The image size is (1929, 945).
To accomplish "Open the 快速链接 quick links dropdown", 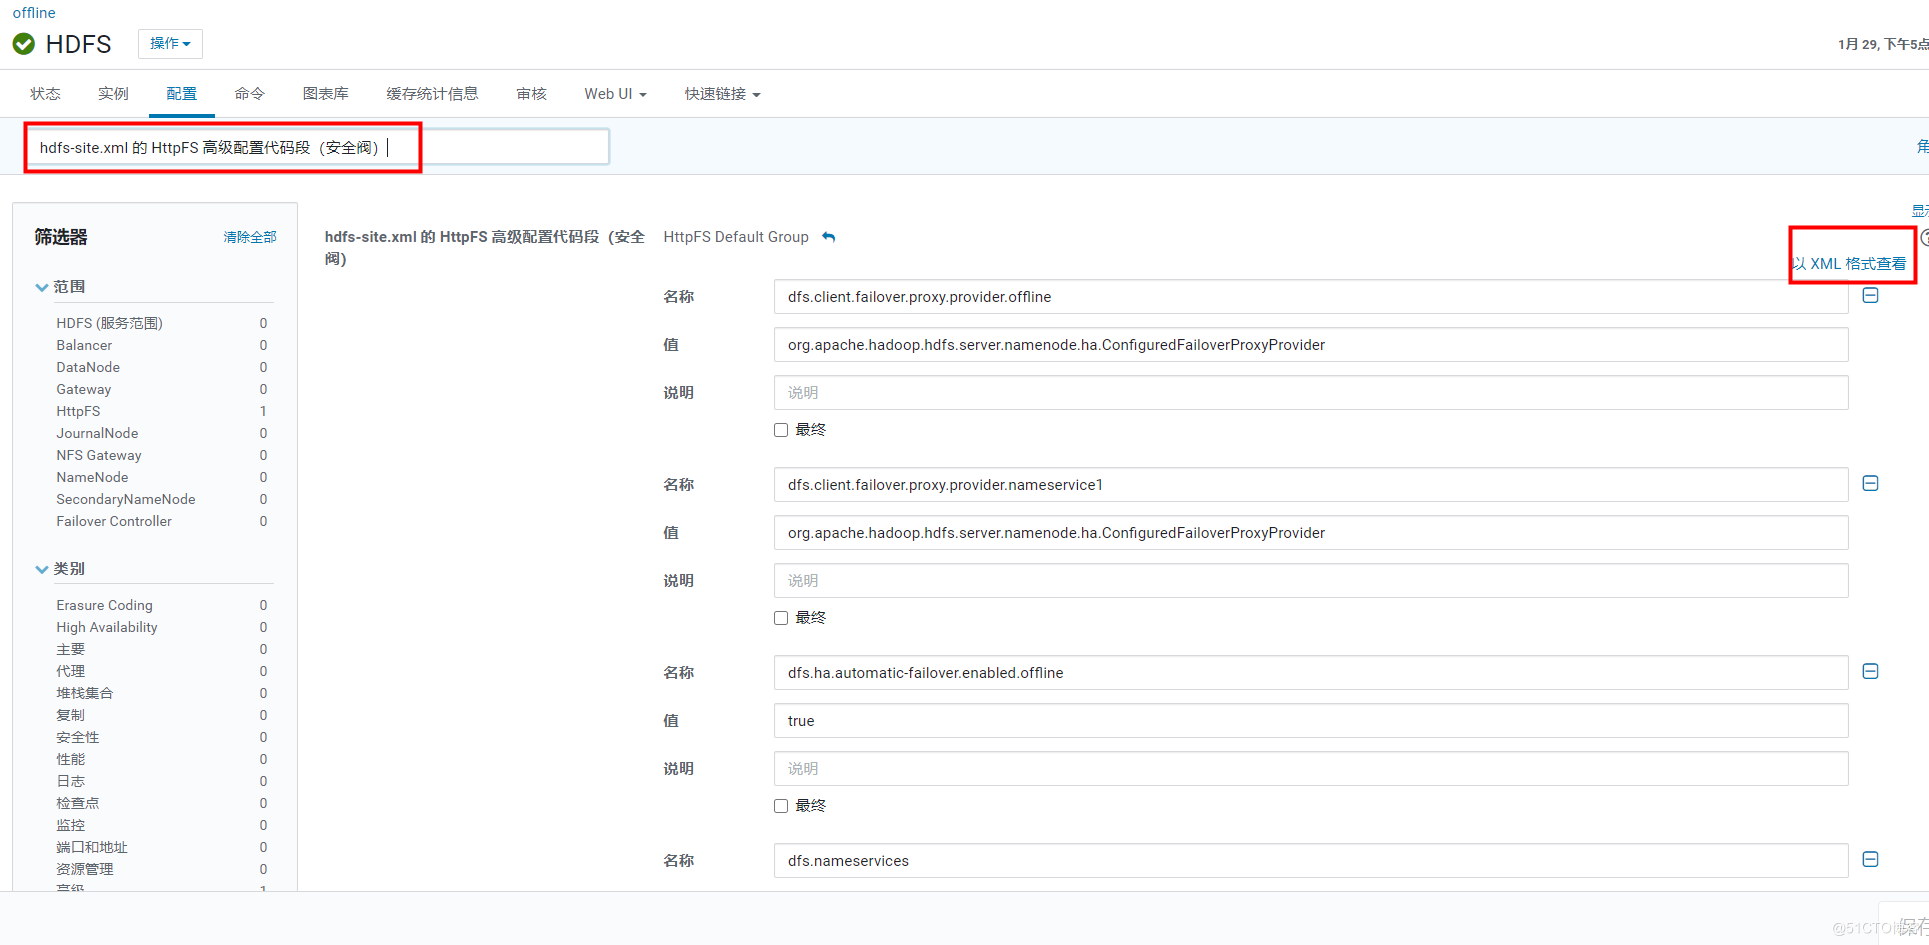I will pyautogui.click(x=722, y=94).
